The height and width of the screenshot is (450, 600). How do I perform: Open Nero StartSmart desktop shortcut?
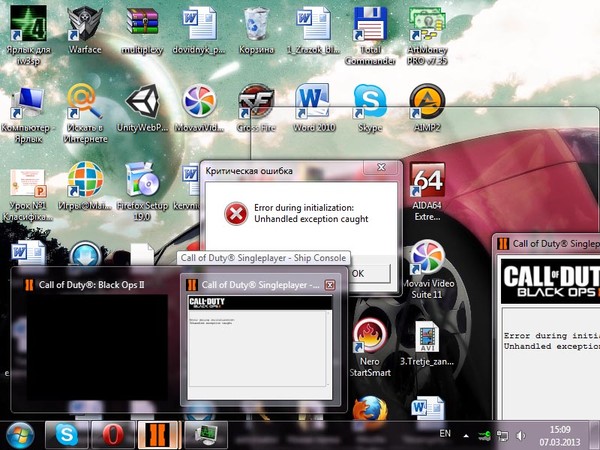371,337
